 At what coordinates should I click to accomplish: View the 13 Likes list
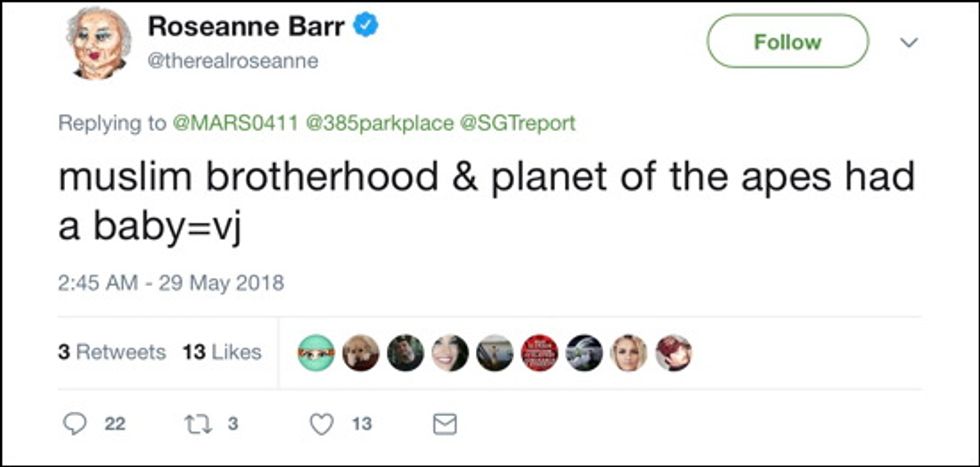(222, 352)
